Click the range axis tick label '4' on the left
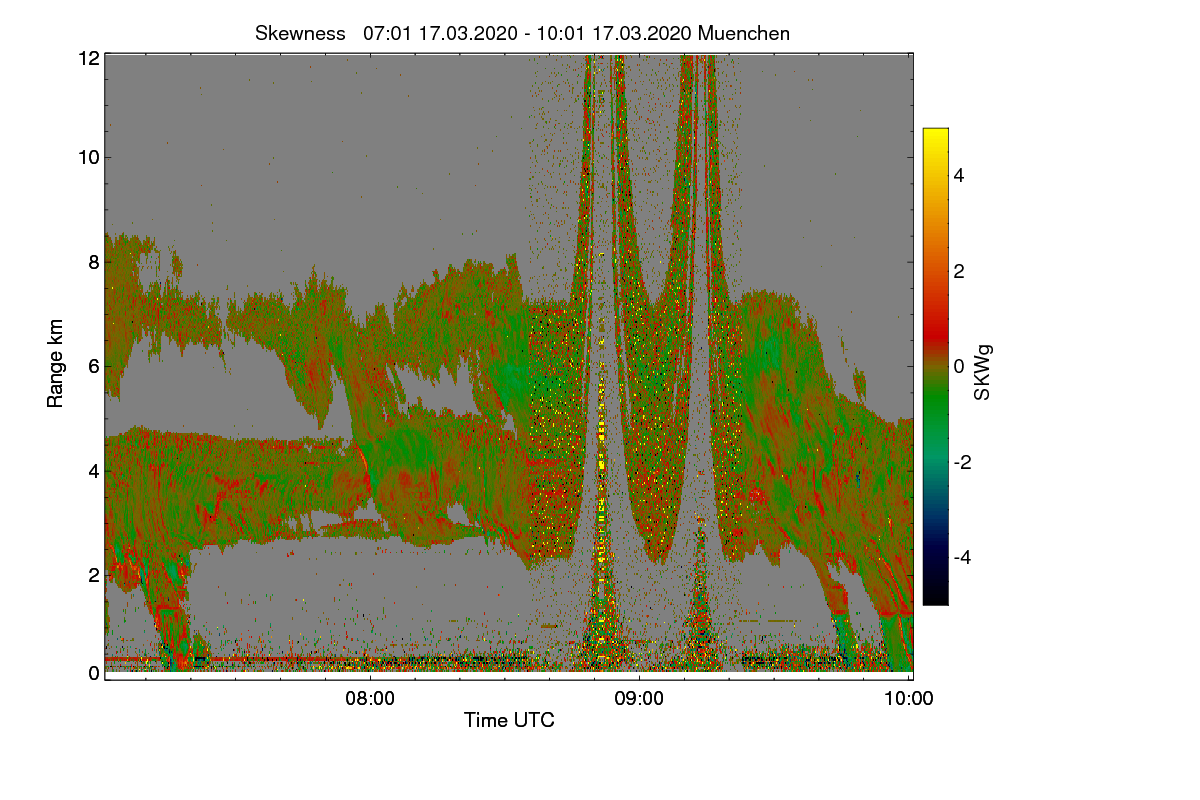The image size is (1200, 800). 93,470
